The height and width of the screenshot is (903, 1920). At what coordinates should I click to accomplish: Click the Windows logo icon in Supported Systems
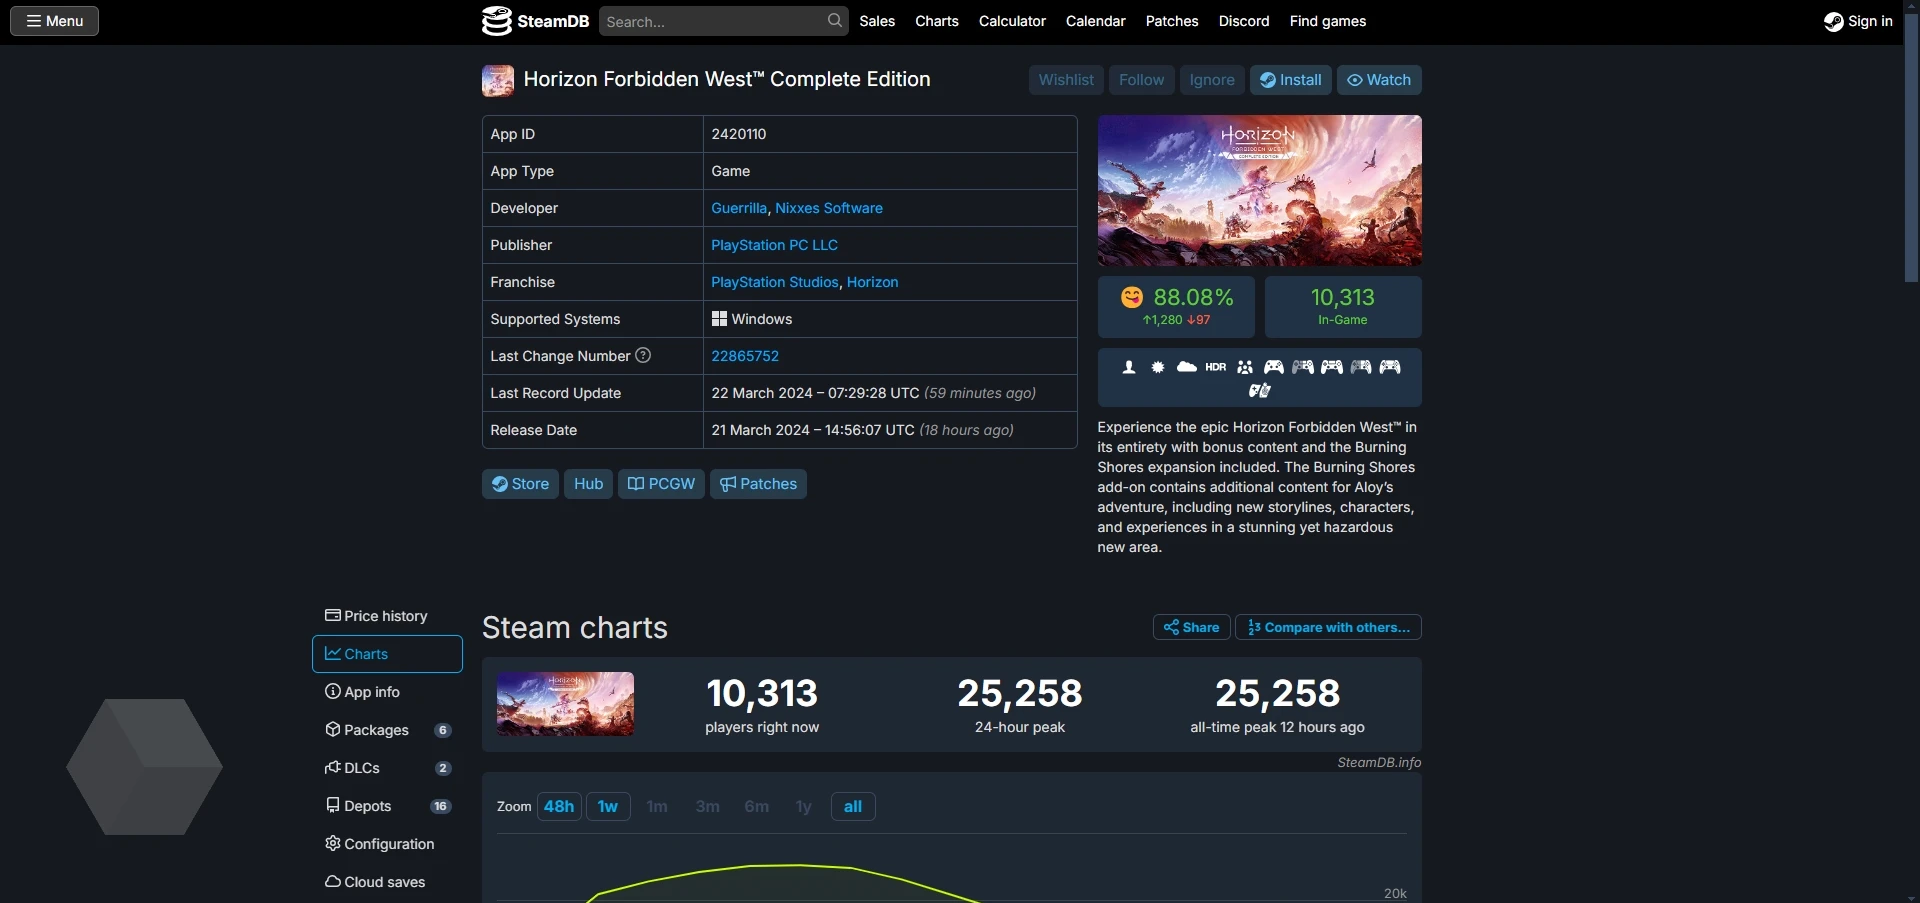click(x=719, y=319)
